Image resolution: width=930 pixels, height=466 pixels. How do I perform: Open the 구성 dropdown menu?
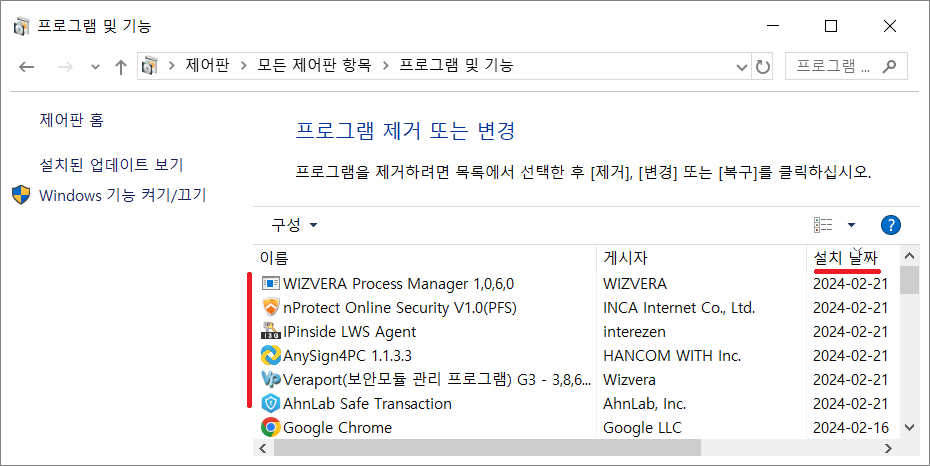[294, 225]
